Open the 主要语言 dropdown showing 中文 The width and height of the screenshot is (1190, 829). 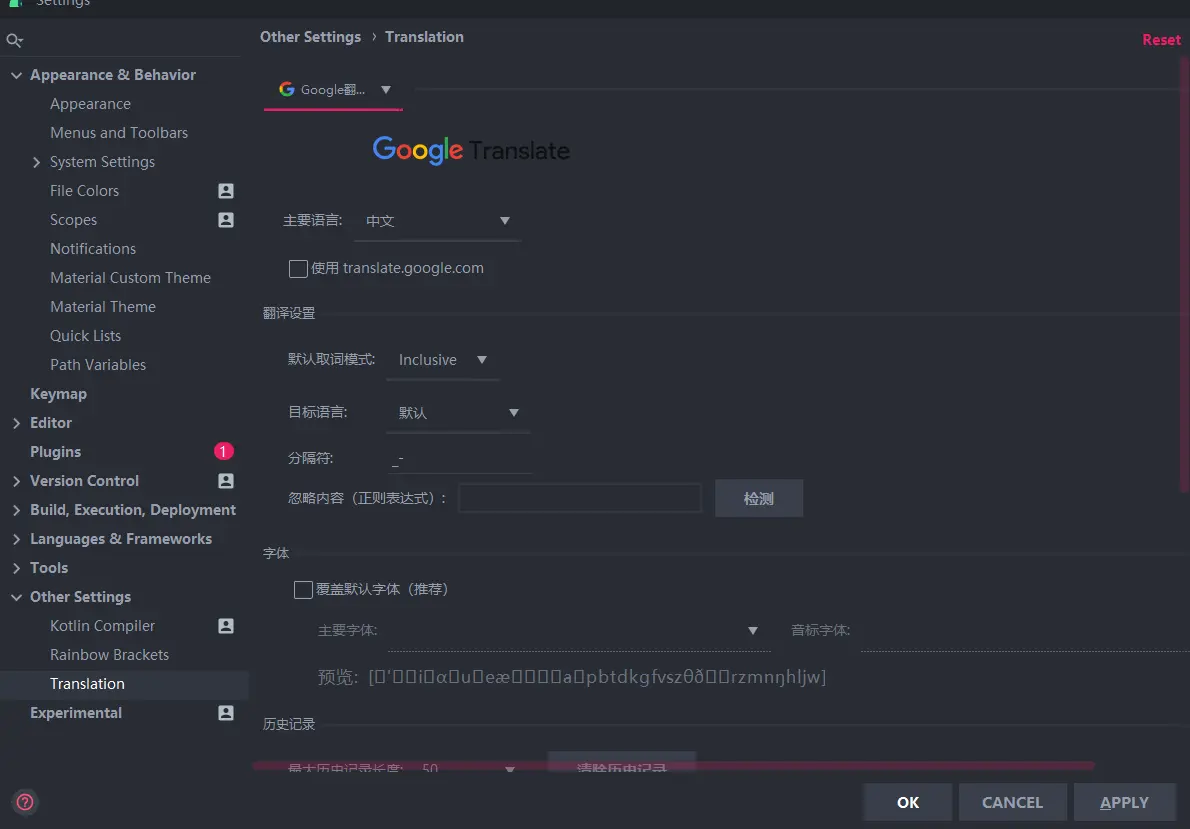pyautogui.click(x=437, y=221)
